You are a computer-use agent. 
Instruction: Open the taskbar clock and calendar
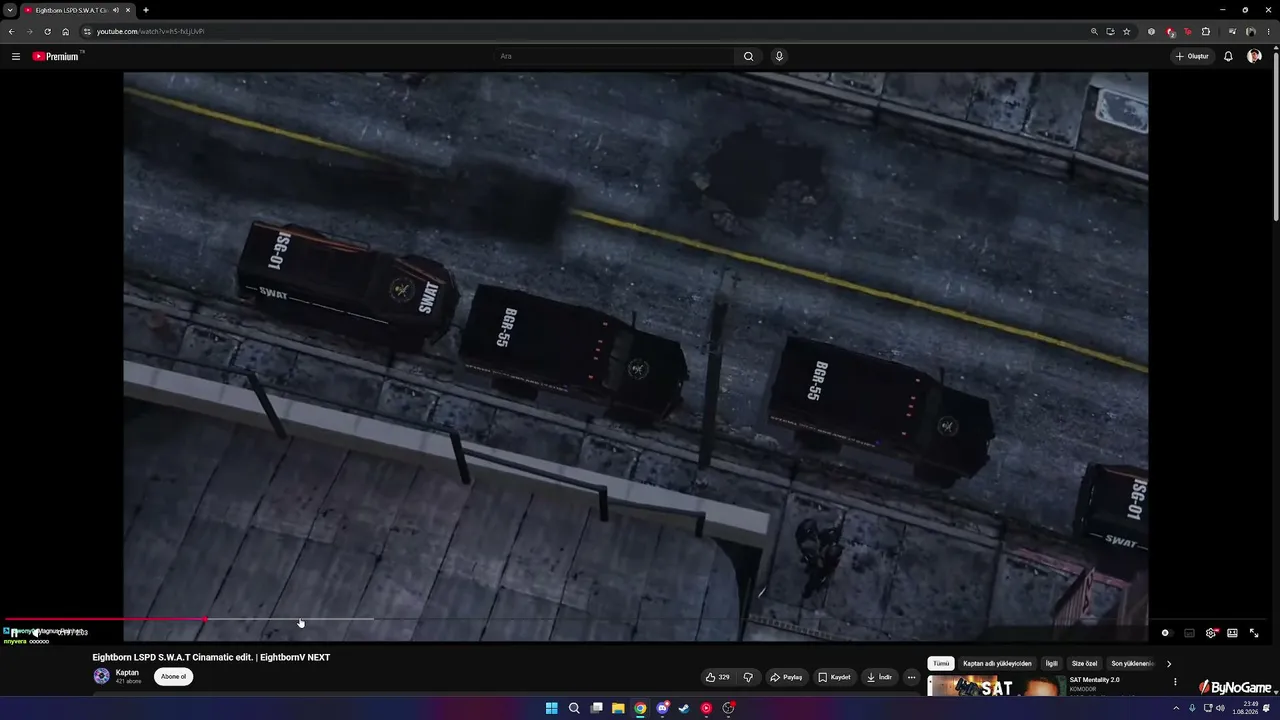[1246, 708]
